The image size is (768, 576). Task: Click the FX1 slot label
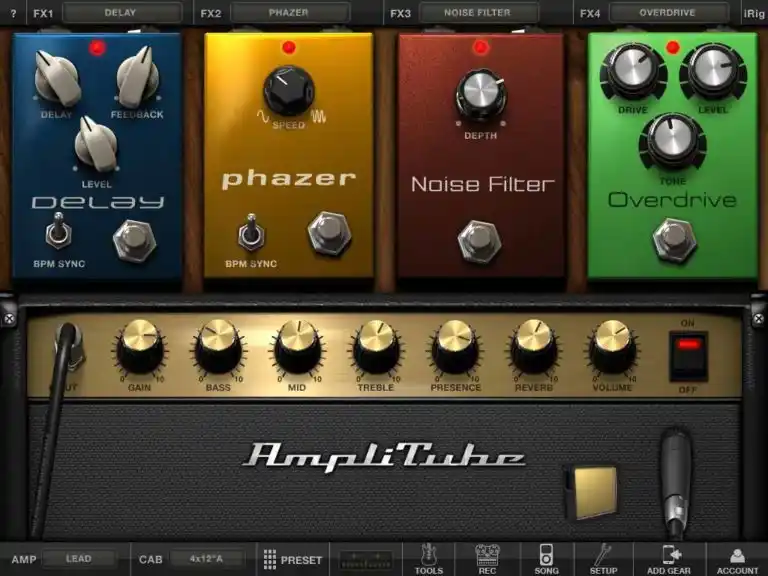(43, 14)
